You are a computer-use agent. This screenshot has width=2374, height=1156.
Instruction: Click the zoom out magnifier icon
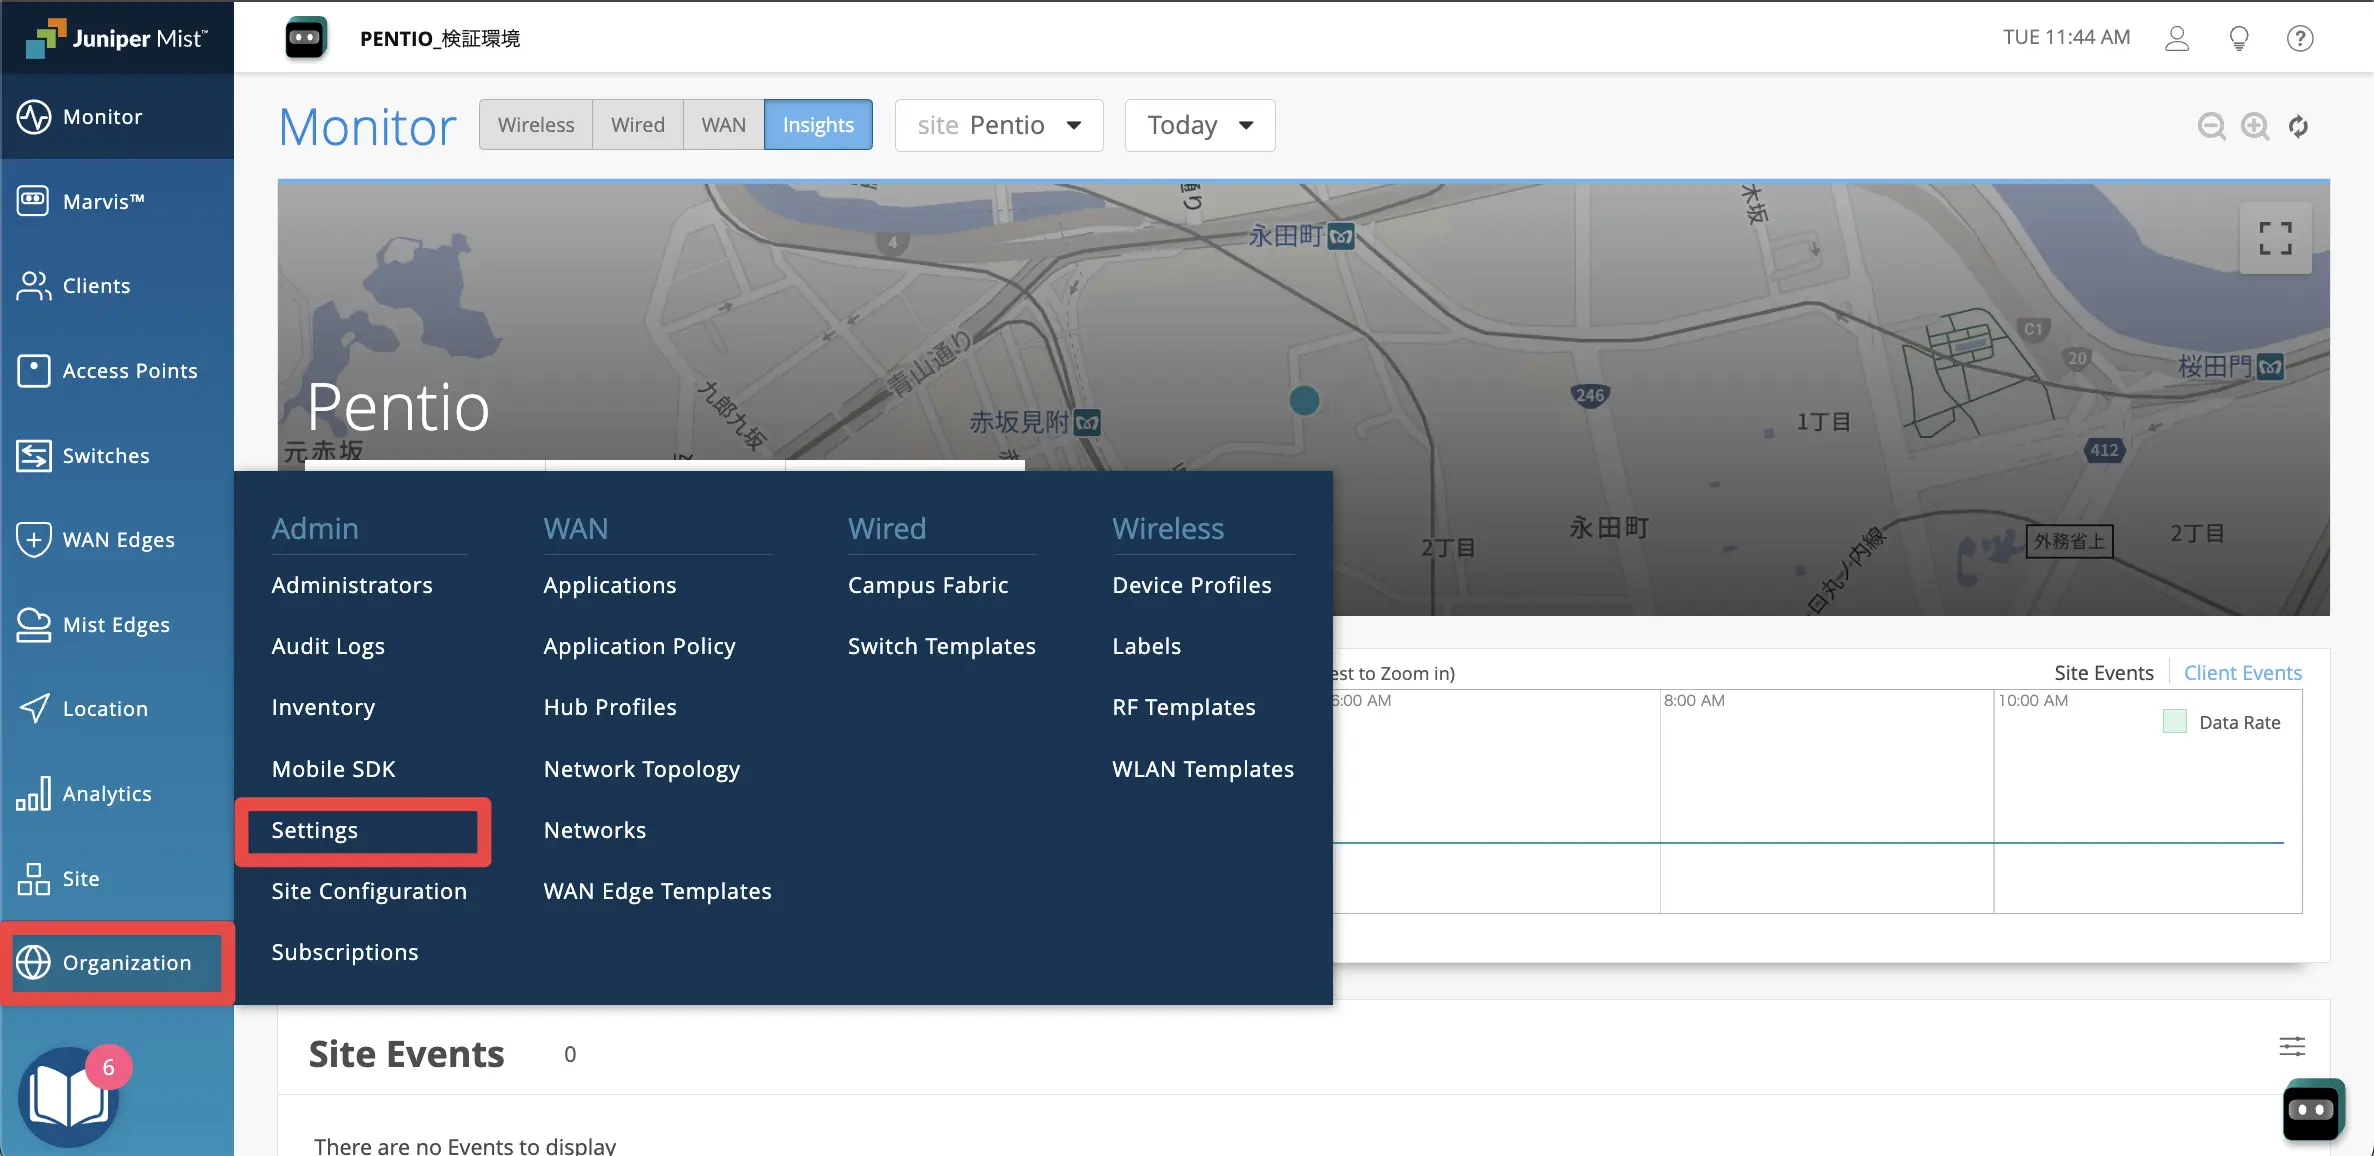coord(2211,126)
